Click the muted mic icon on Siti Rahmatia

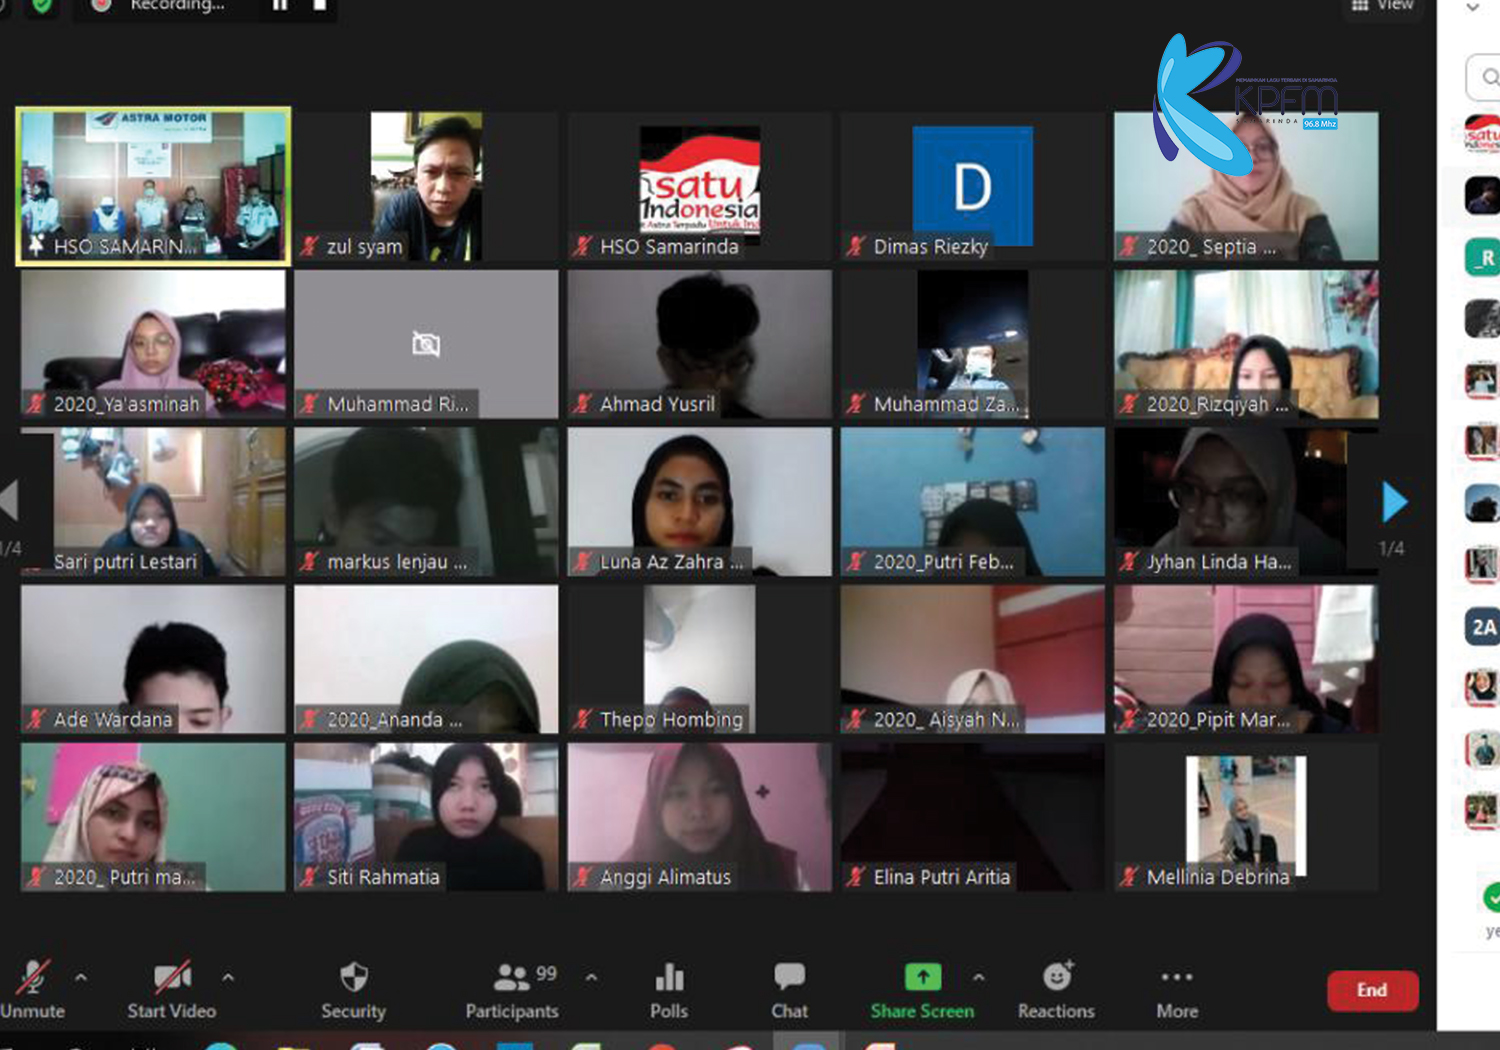coord(310,877)
